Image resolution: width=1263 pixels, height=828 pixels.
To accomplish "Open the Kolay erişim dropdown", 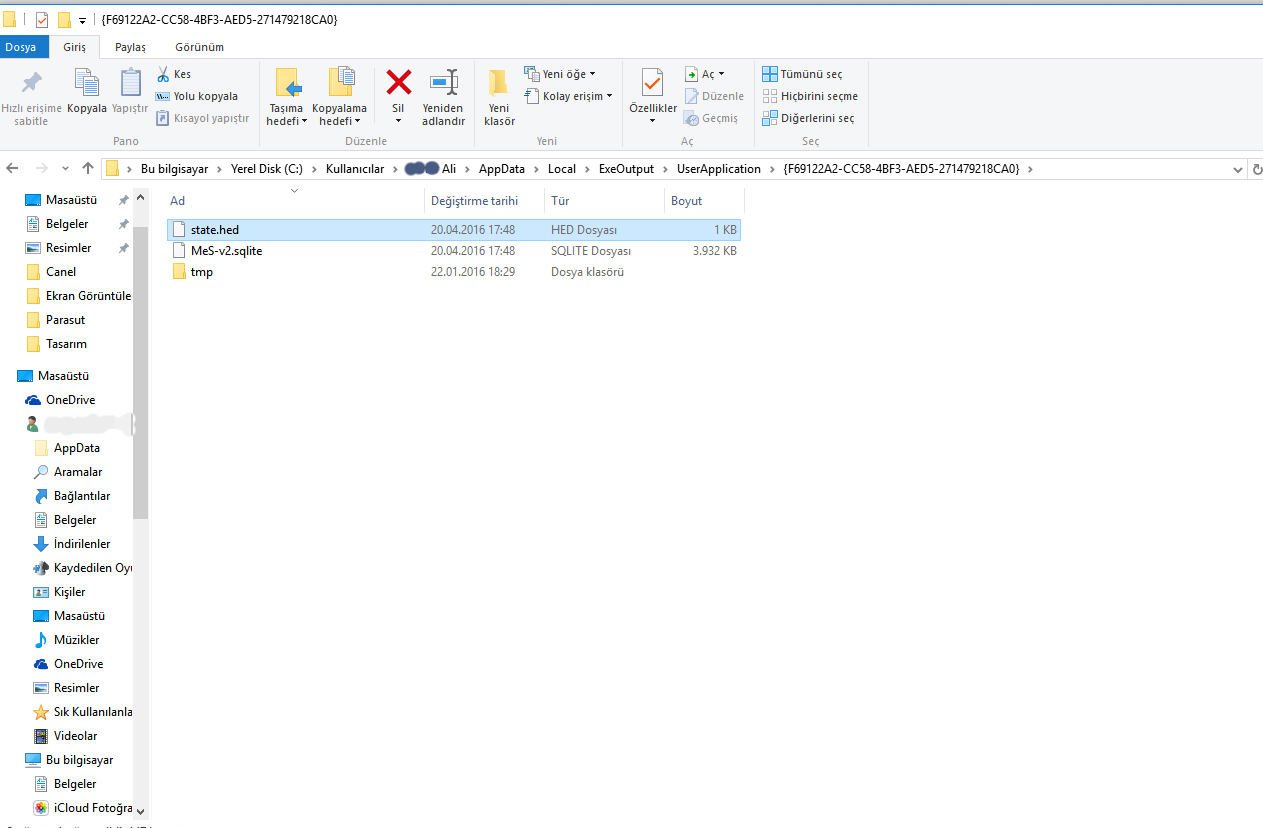I will pos(568,96).
